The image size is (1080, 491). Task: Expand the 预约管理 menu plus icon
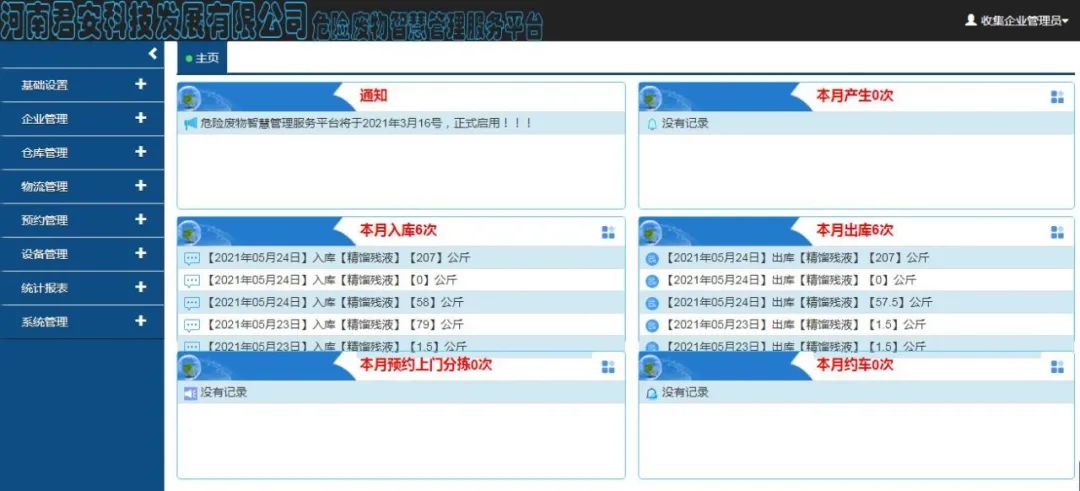pos(141,219)
